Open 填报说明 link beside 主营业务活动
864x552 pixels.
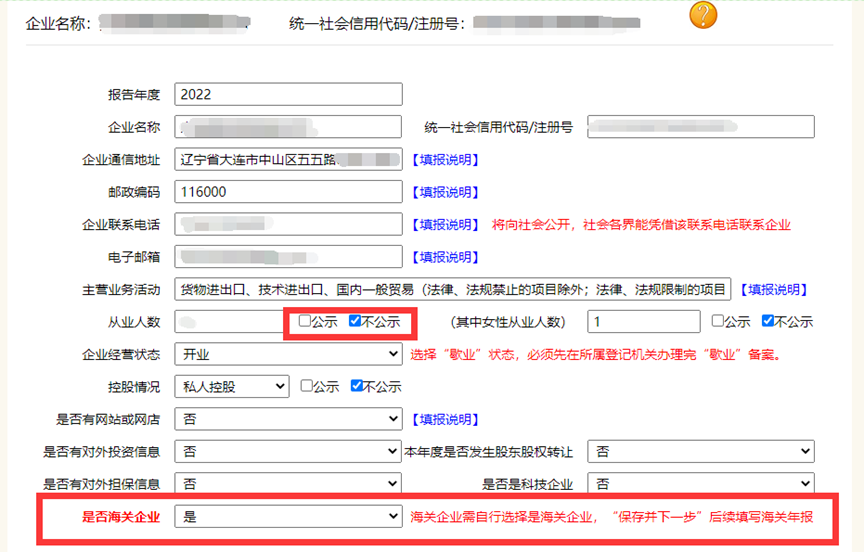tap(774, 290)
